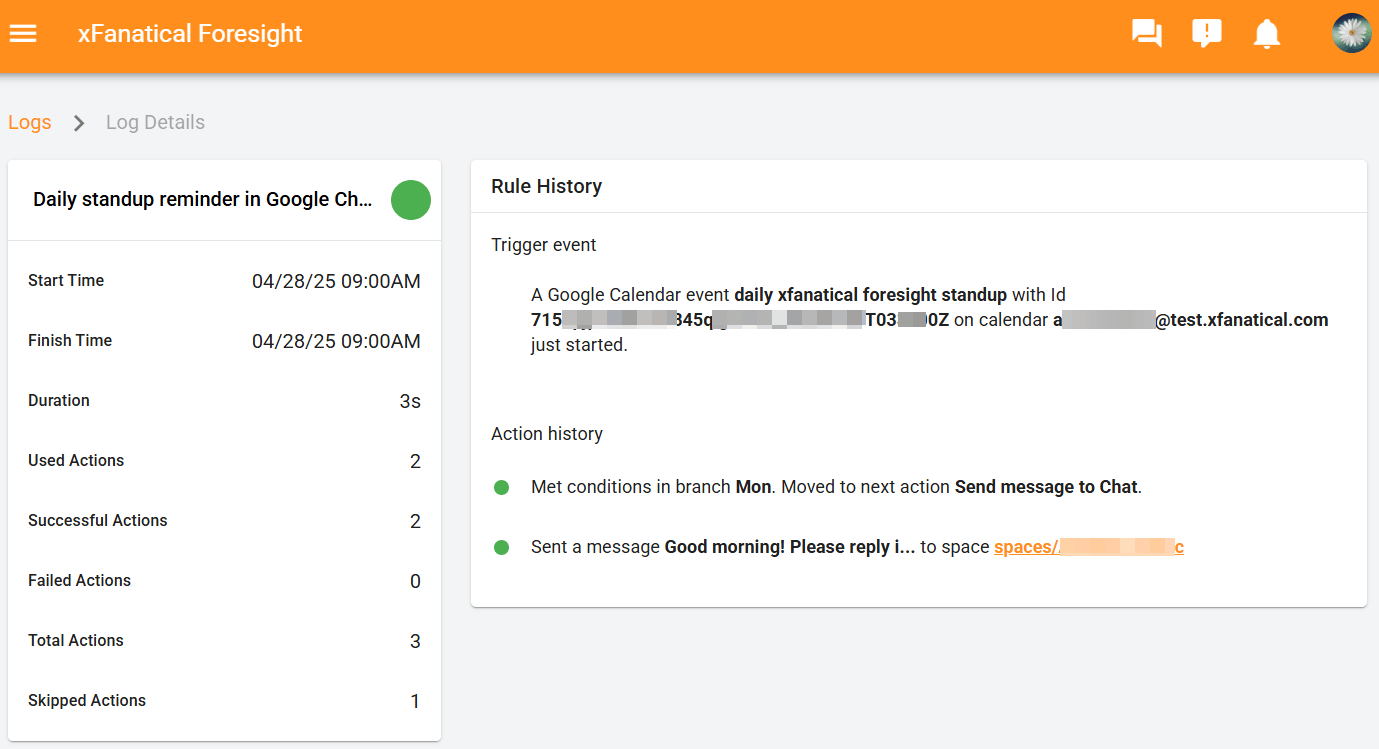Go back to Logs breadcrumb
The height and width of the screenshot is (749, 1379).
pos(30,122)
